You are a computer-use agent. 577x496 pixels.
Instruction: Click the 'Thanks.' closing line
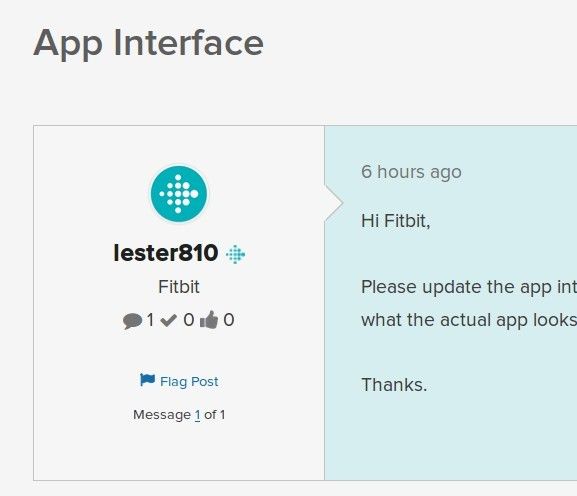point(394,385)
